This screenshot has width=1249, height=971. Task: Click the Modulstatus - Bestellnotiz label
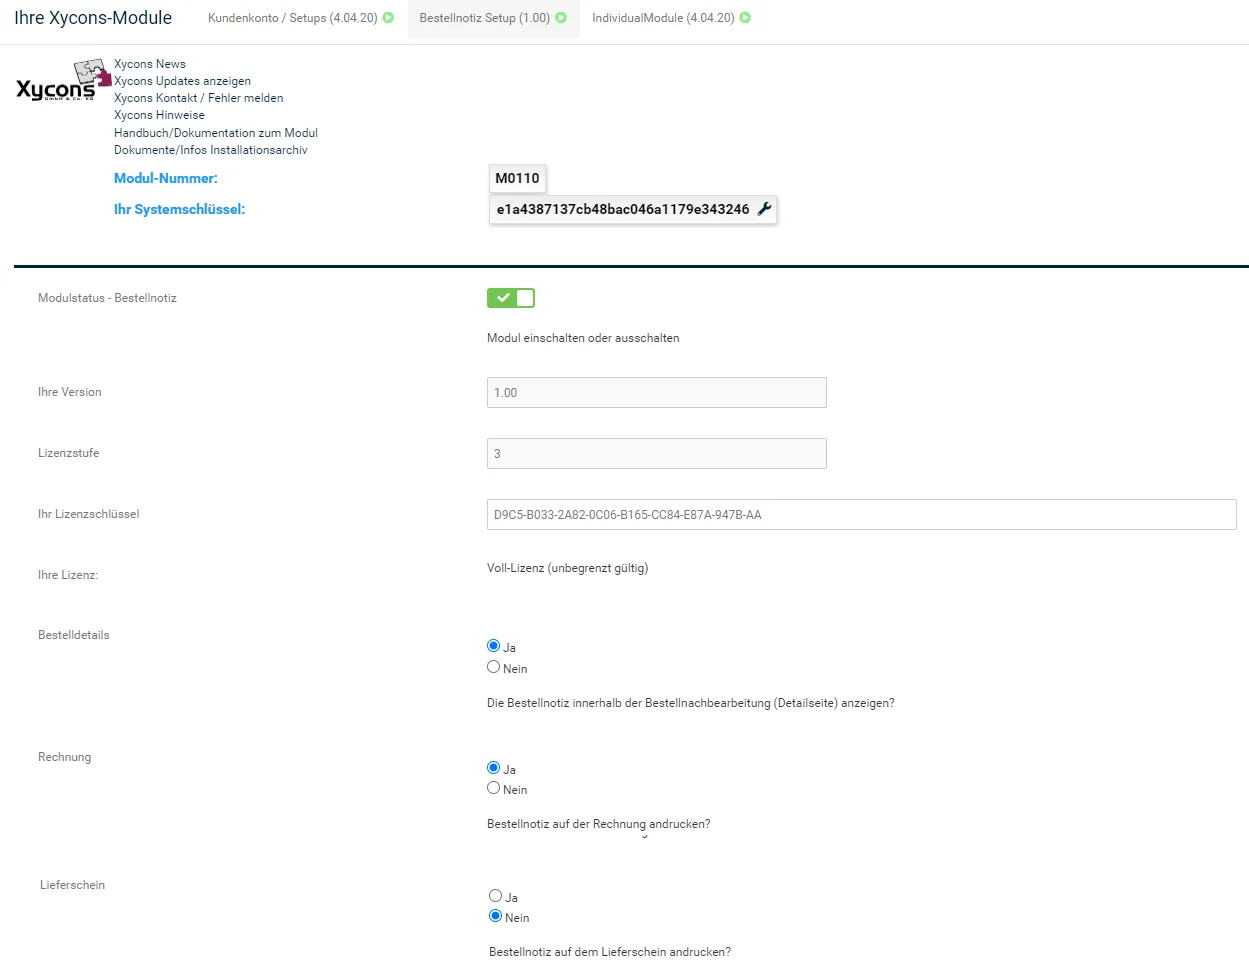pyautogui.click(x=107, y=298)
